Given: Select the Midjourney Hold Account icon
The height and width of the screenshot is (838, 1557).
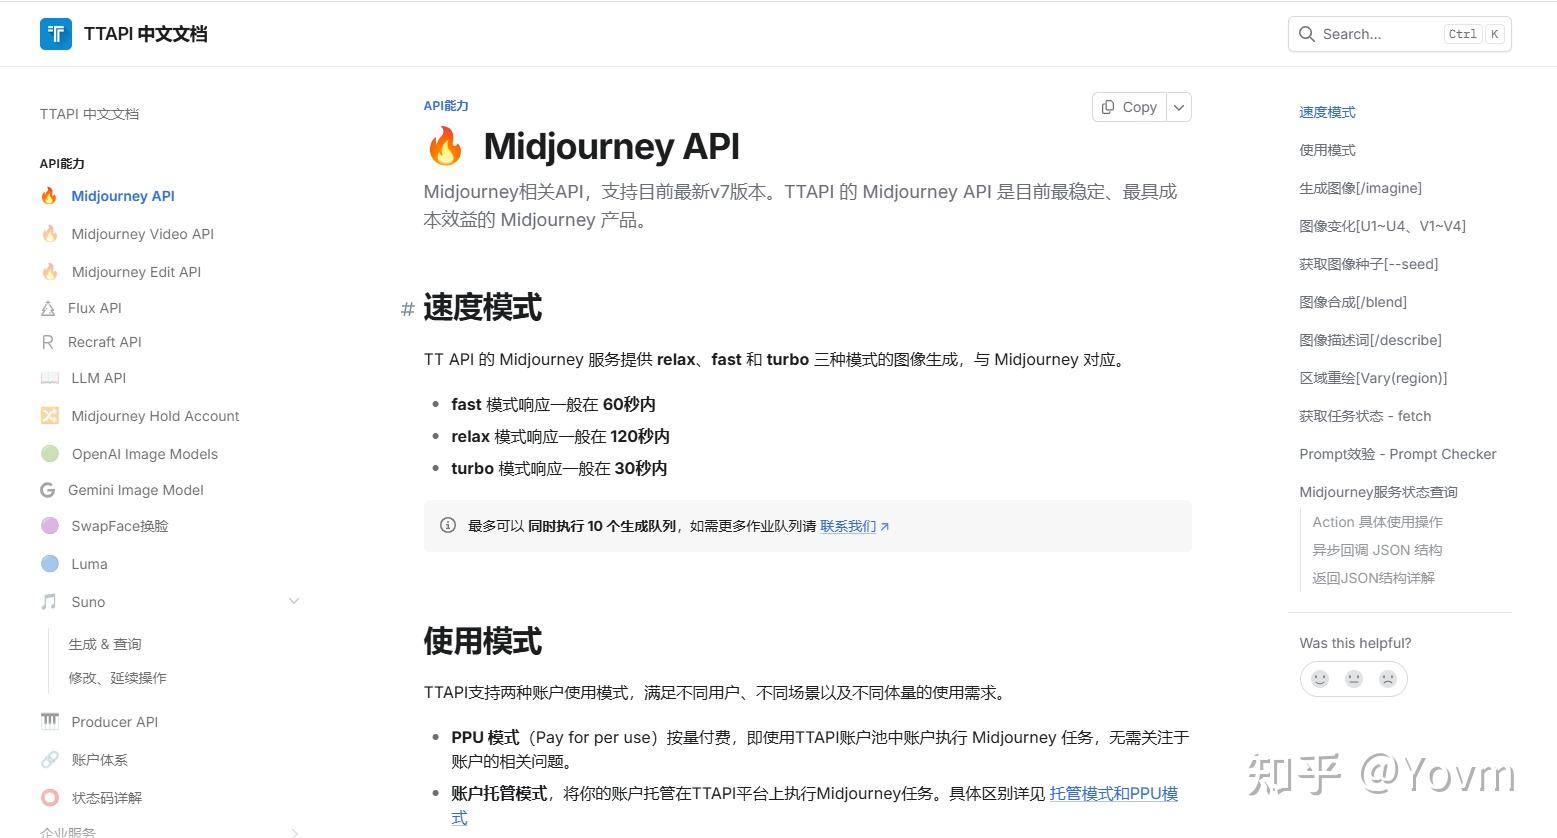Looking at the screenshot, I should tap(50, 415).
